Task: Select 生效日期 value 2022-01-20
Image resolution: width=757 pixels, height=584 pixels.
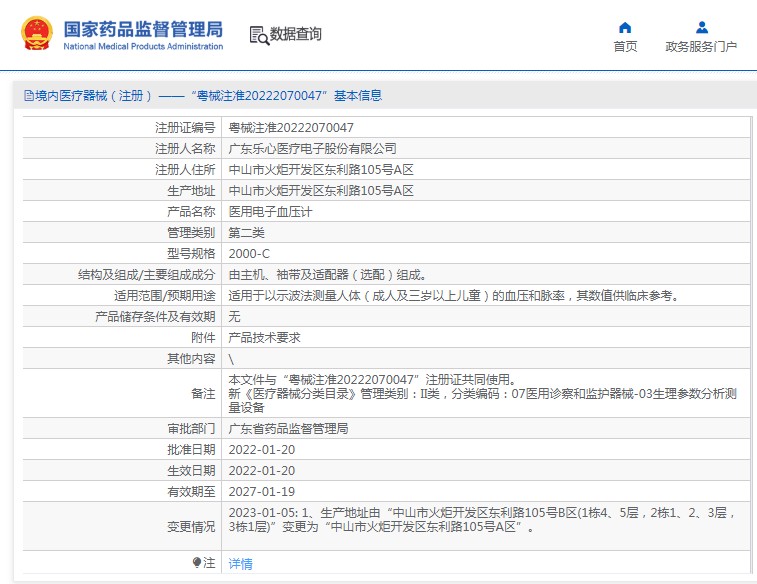Action: pyautogui.click(x=262, y=471)
